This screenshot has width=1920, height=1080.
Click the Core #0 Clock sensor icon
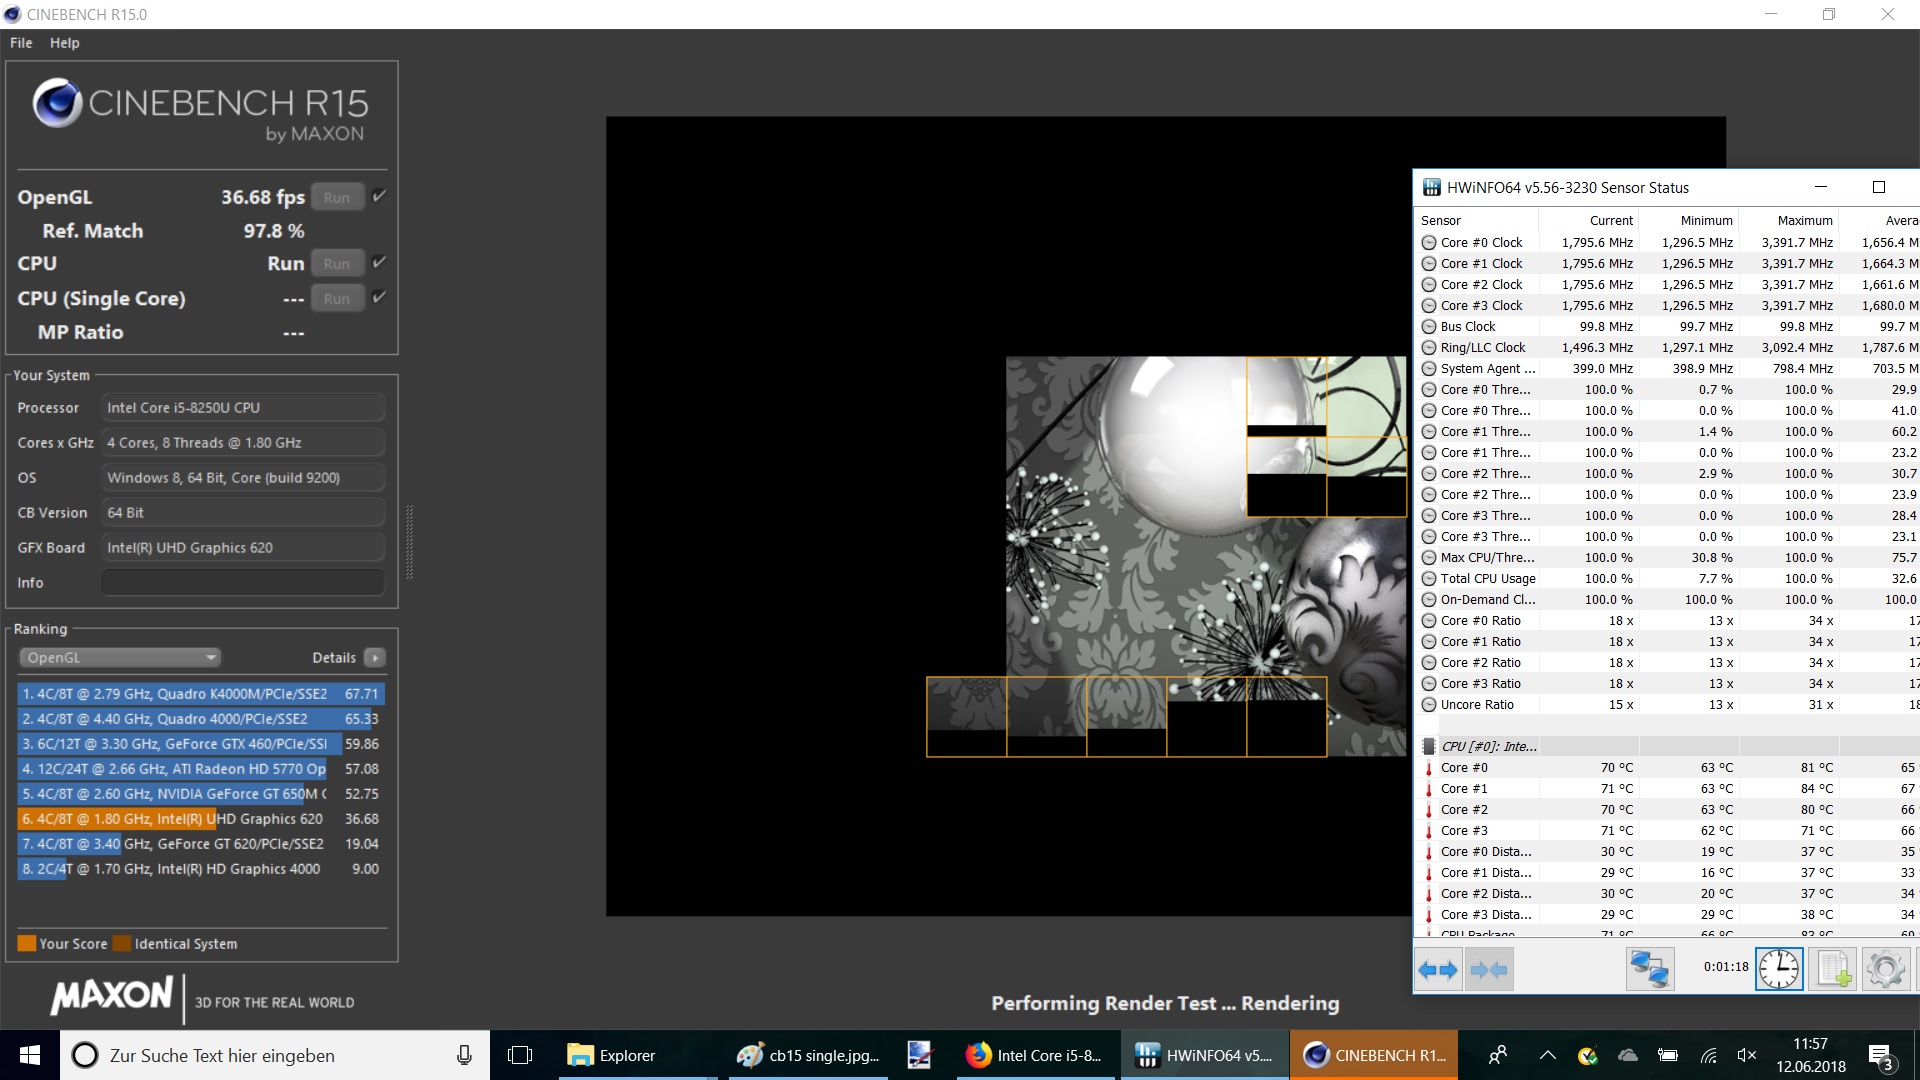[x=1429, y=243]
